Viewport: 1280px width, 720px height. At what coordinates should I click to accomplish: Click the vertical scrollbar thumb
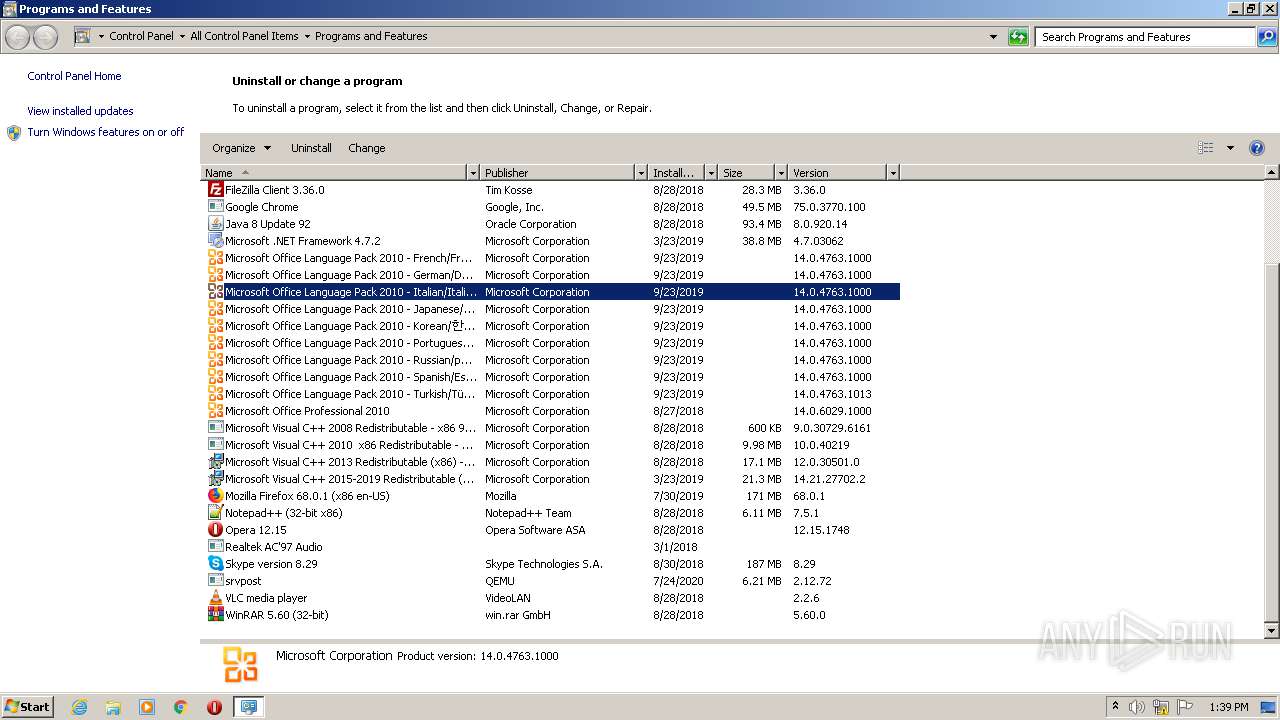1272,440
